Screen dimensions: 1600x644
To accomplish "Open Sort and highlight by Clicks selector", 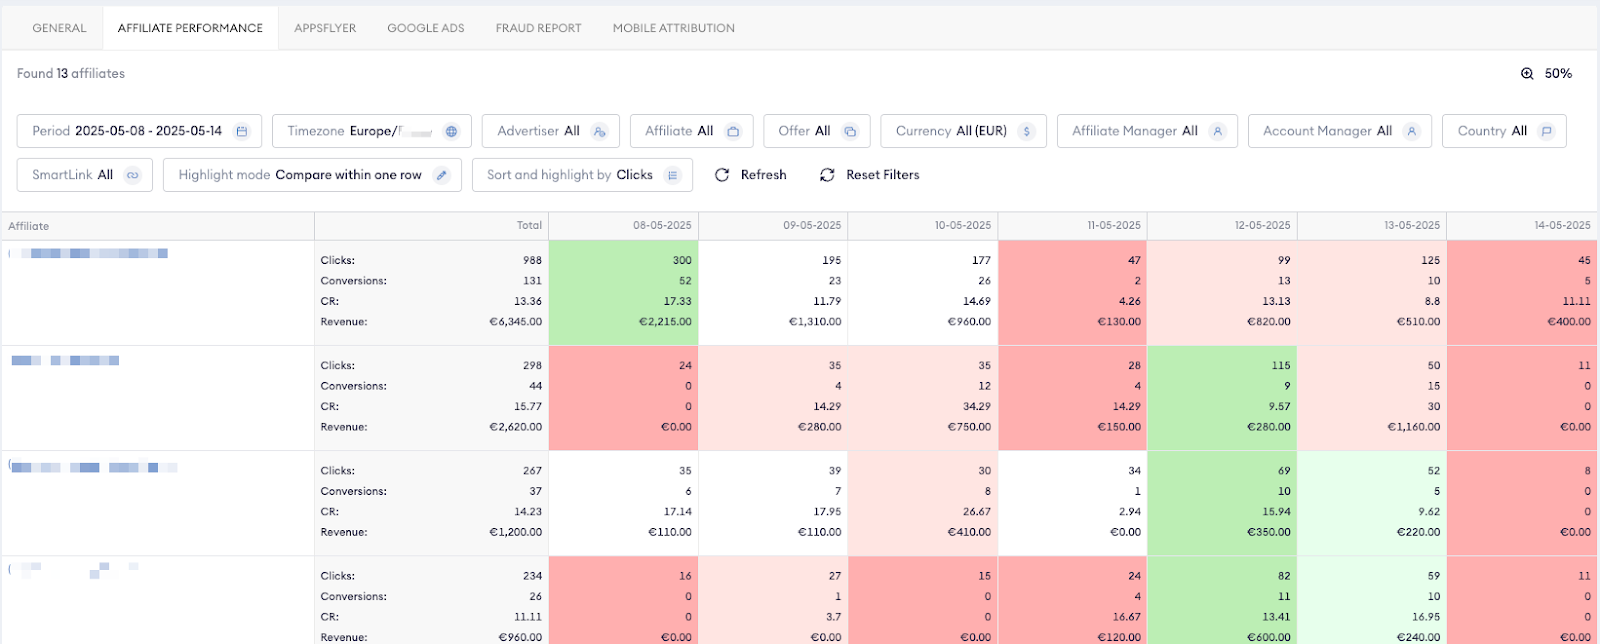I will [582, 175].
